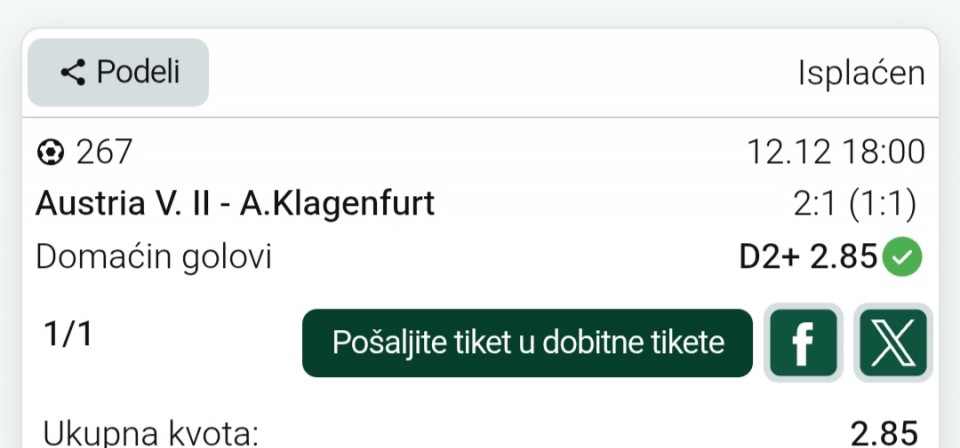Screen dimensions: 960x448
Task: Tap the half-time score (1:1)
Action: (x=883, y=204)
